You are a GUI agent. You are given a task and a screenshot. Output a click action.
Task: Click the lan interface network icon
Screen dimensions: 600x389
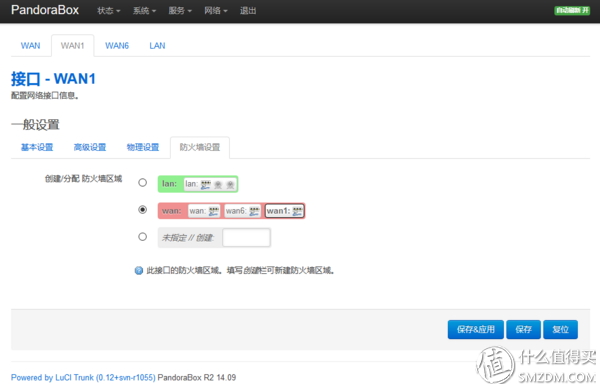(x=206, y=185)
